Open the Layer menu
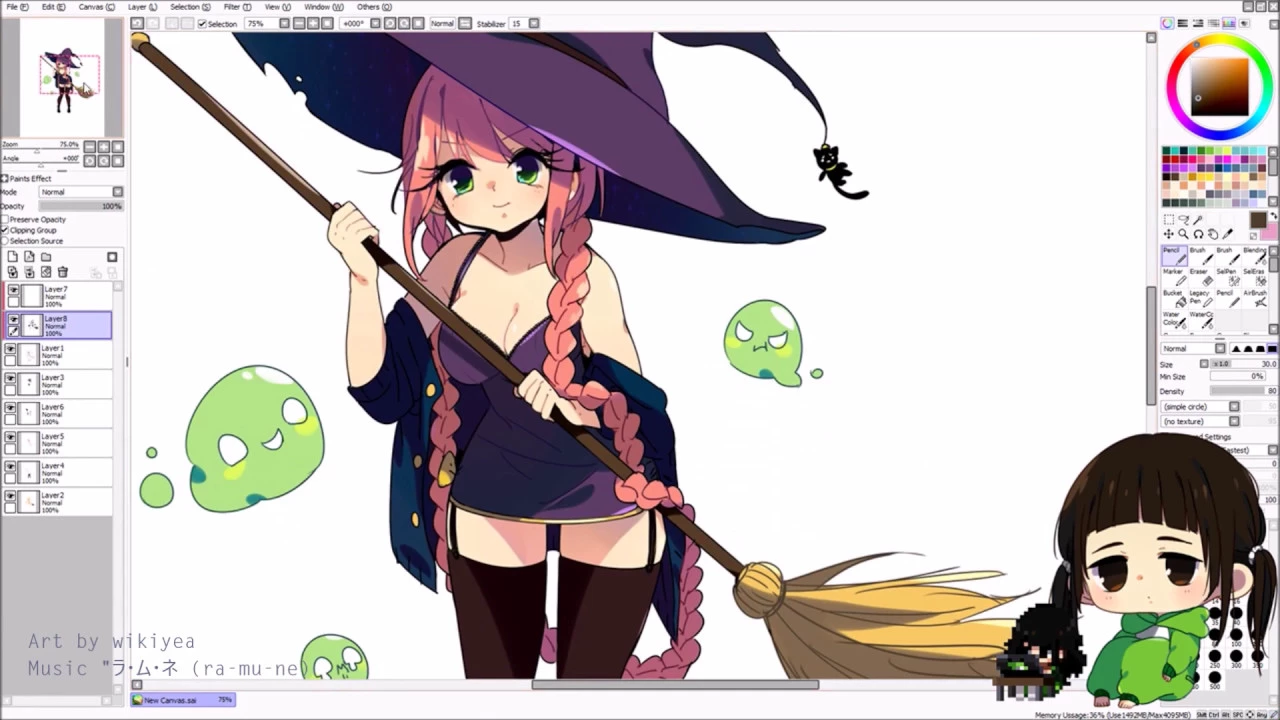The width and height of the screenshot is (1280, 720). tap(142, 7)
